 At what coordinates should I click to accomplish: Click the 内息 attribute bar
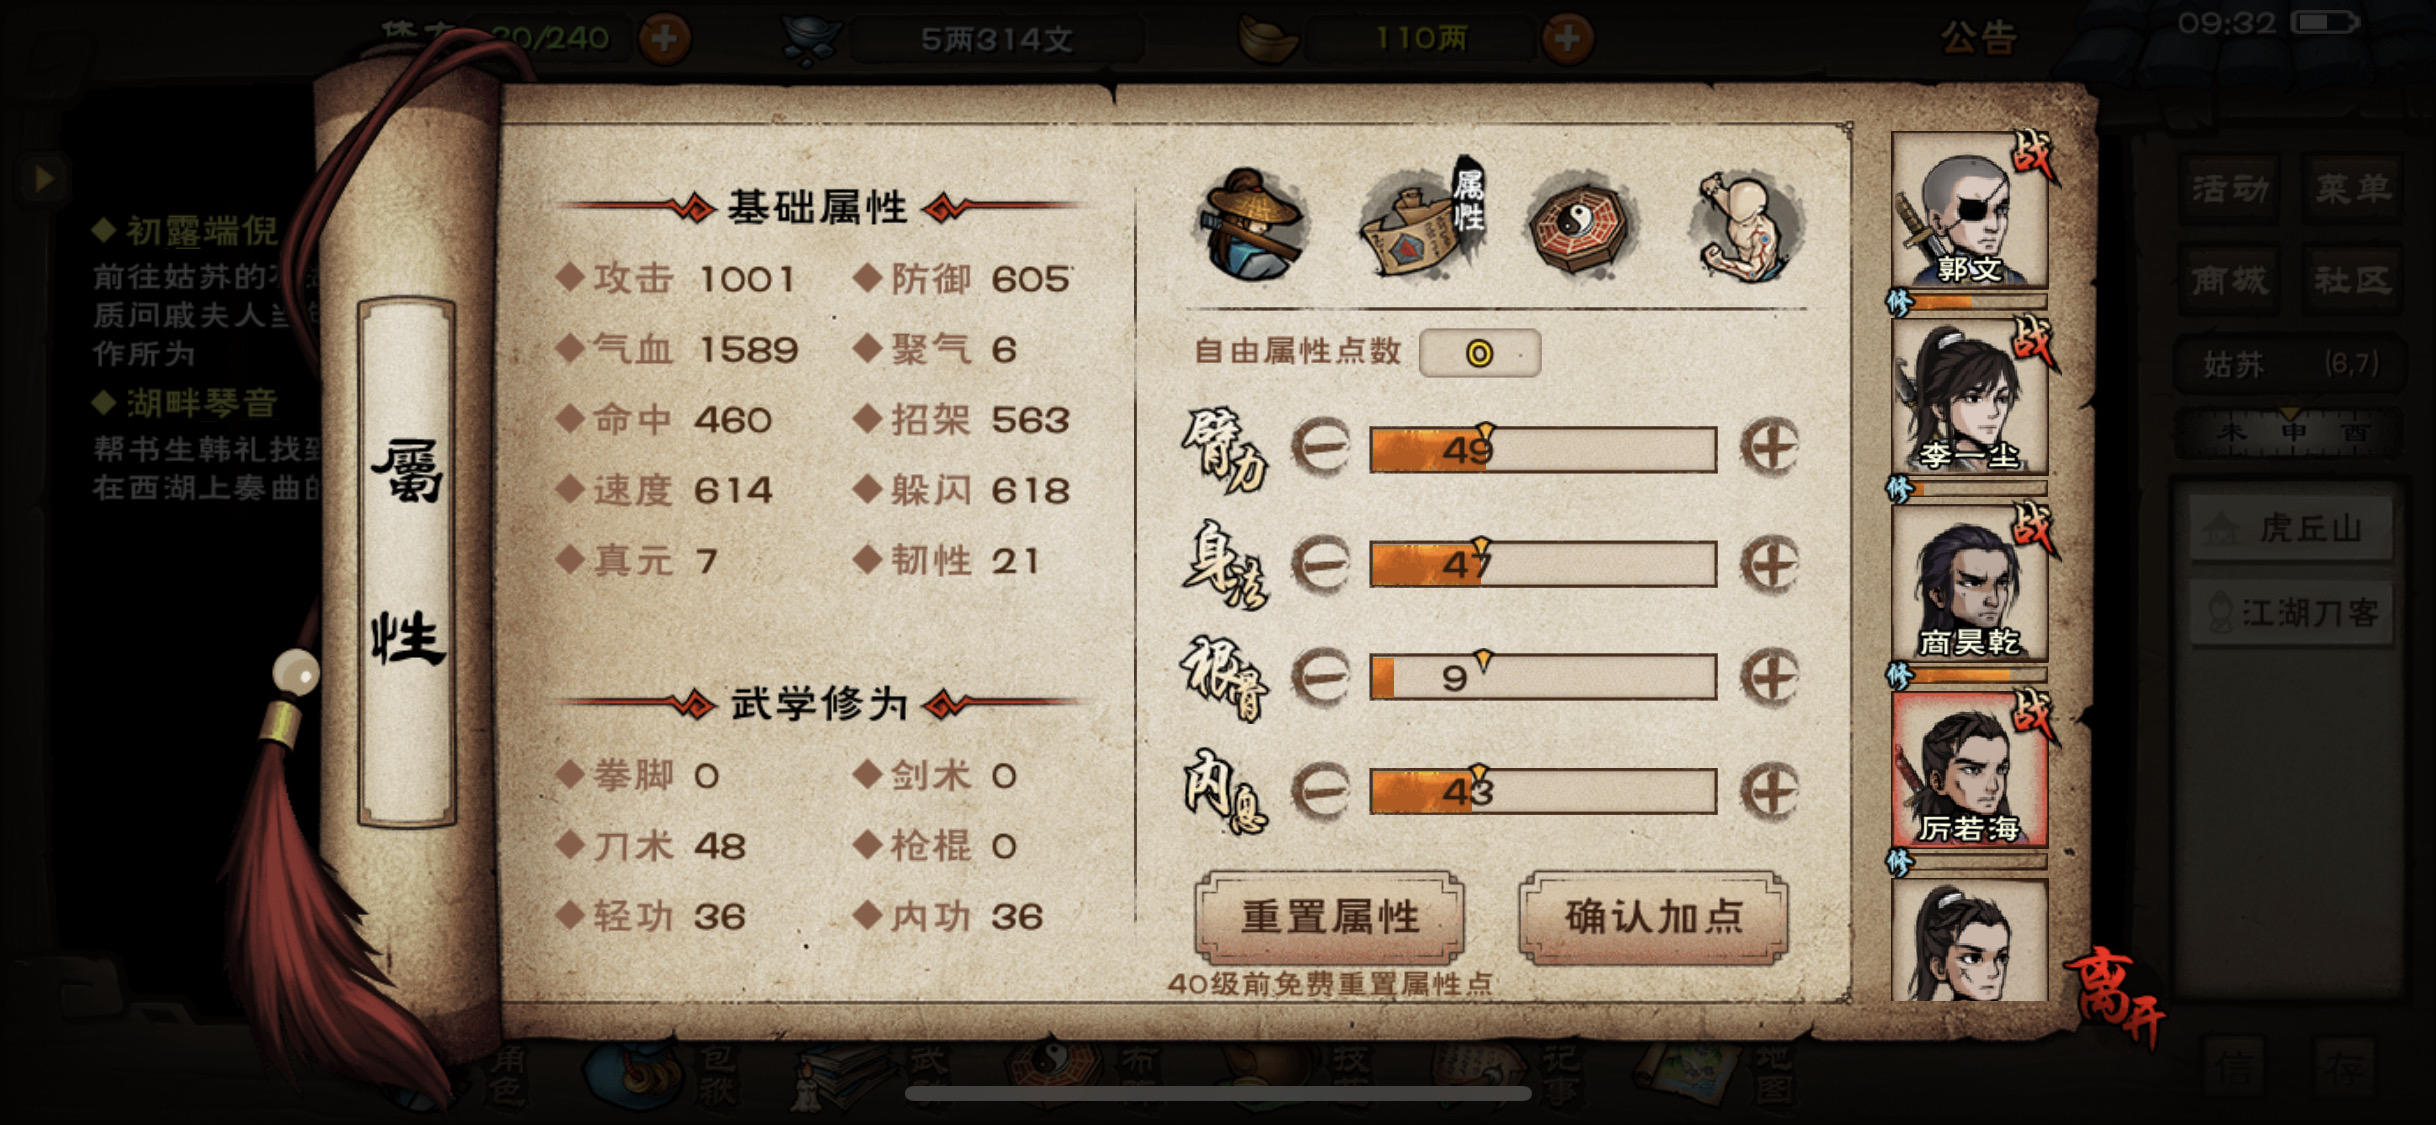pyautogui.click(x=1543, y=791)
